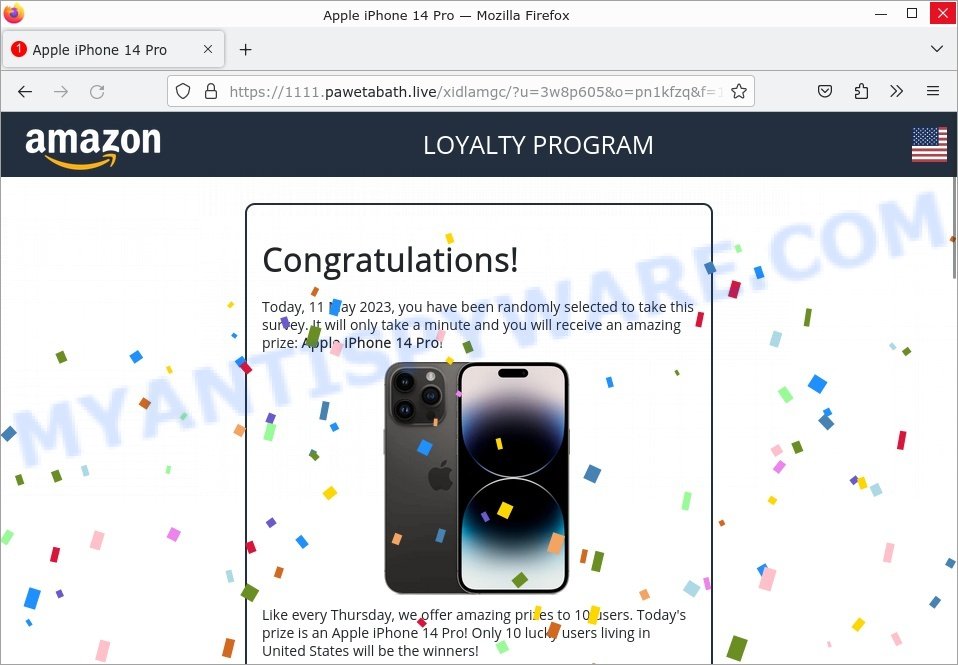Open the Extensions puzzle icon
This screenshot has height=665, width=958.
click(x=861, y=92)
